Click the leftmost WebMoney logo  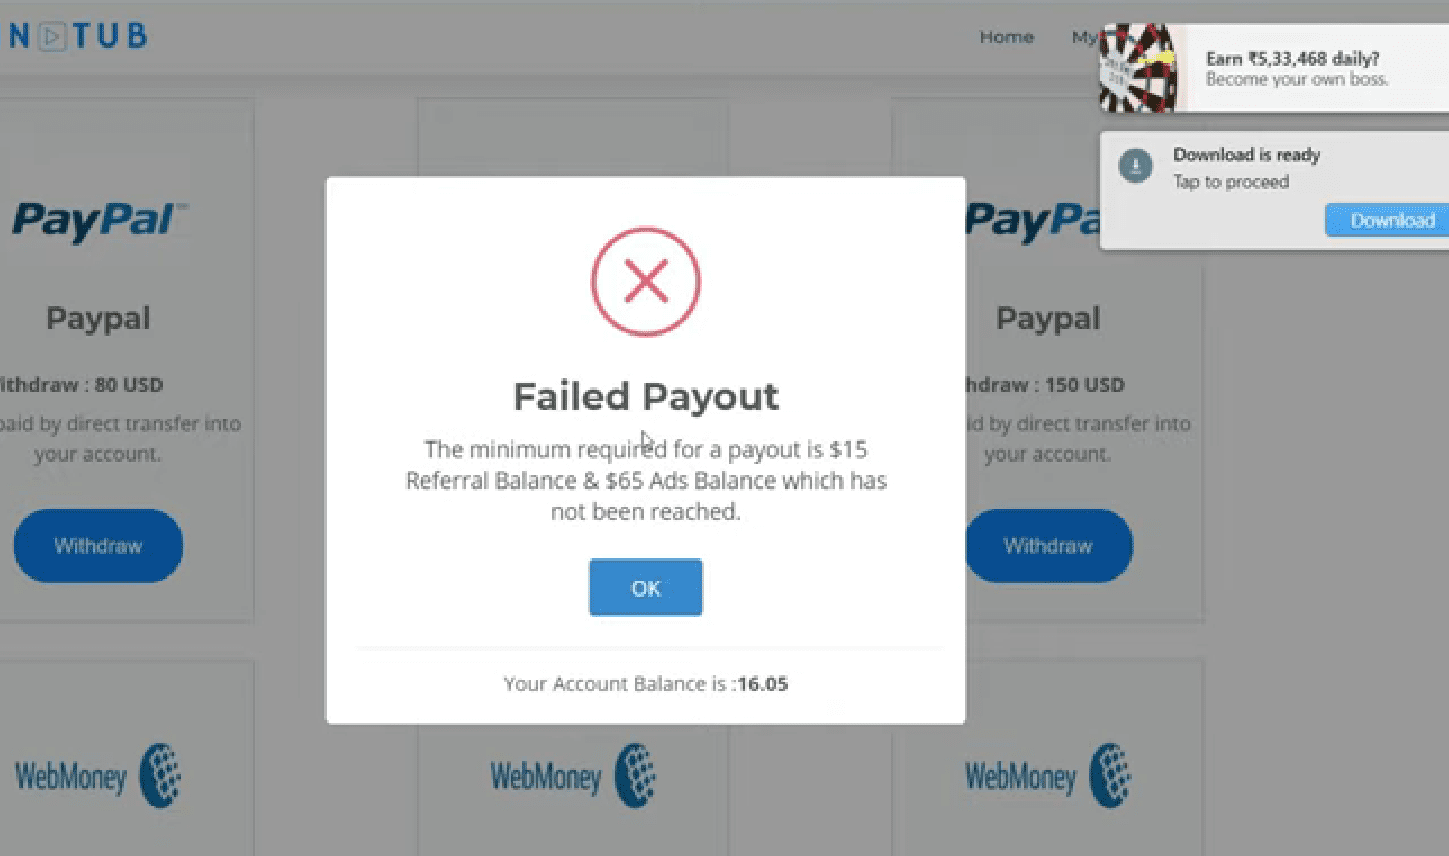98,776
